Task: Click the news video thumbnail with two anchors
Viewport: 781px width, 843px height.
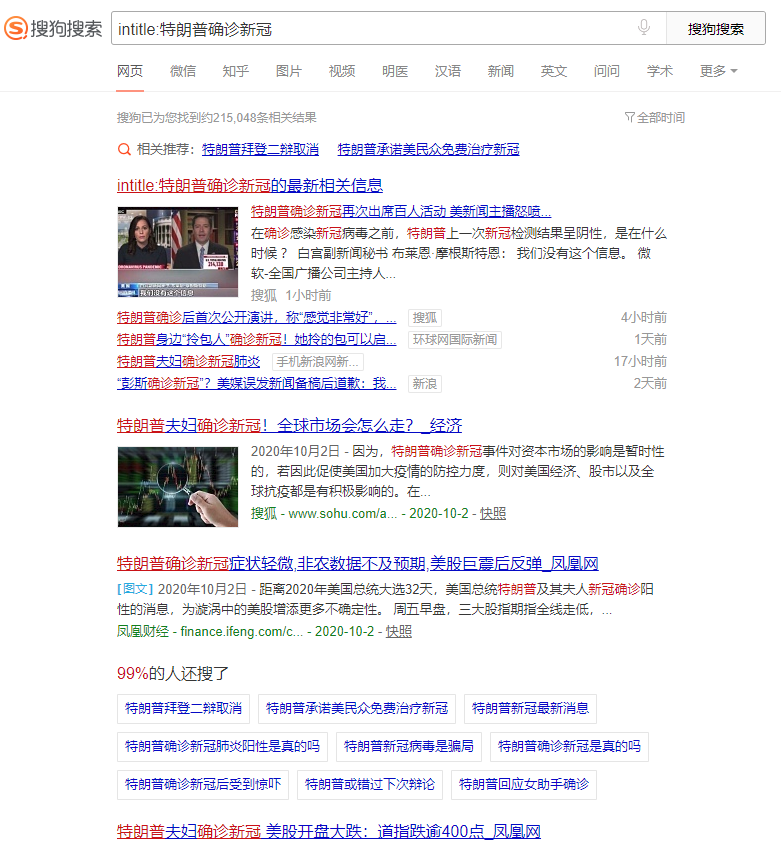Action: click(x=178, y=252)
